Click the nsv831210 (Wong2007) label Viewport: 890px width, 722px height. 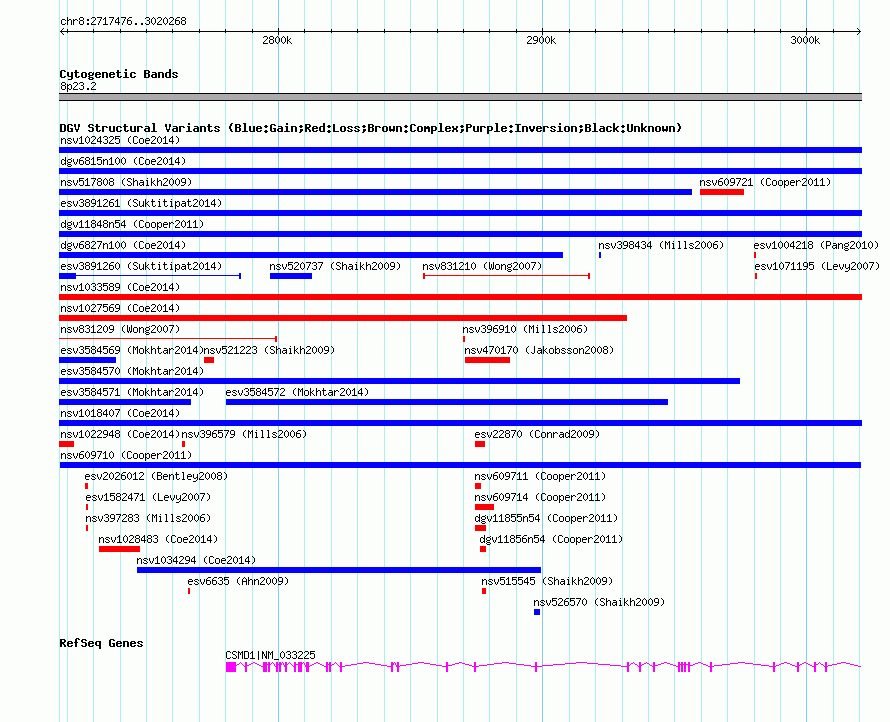tap(482, 266)
